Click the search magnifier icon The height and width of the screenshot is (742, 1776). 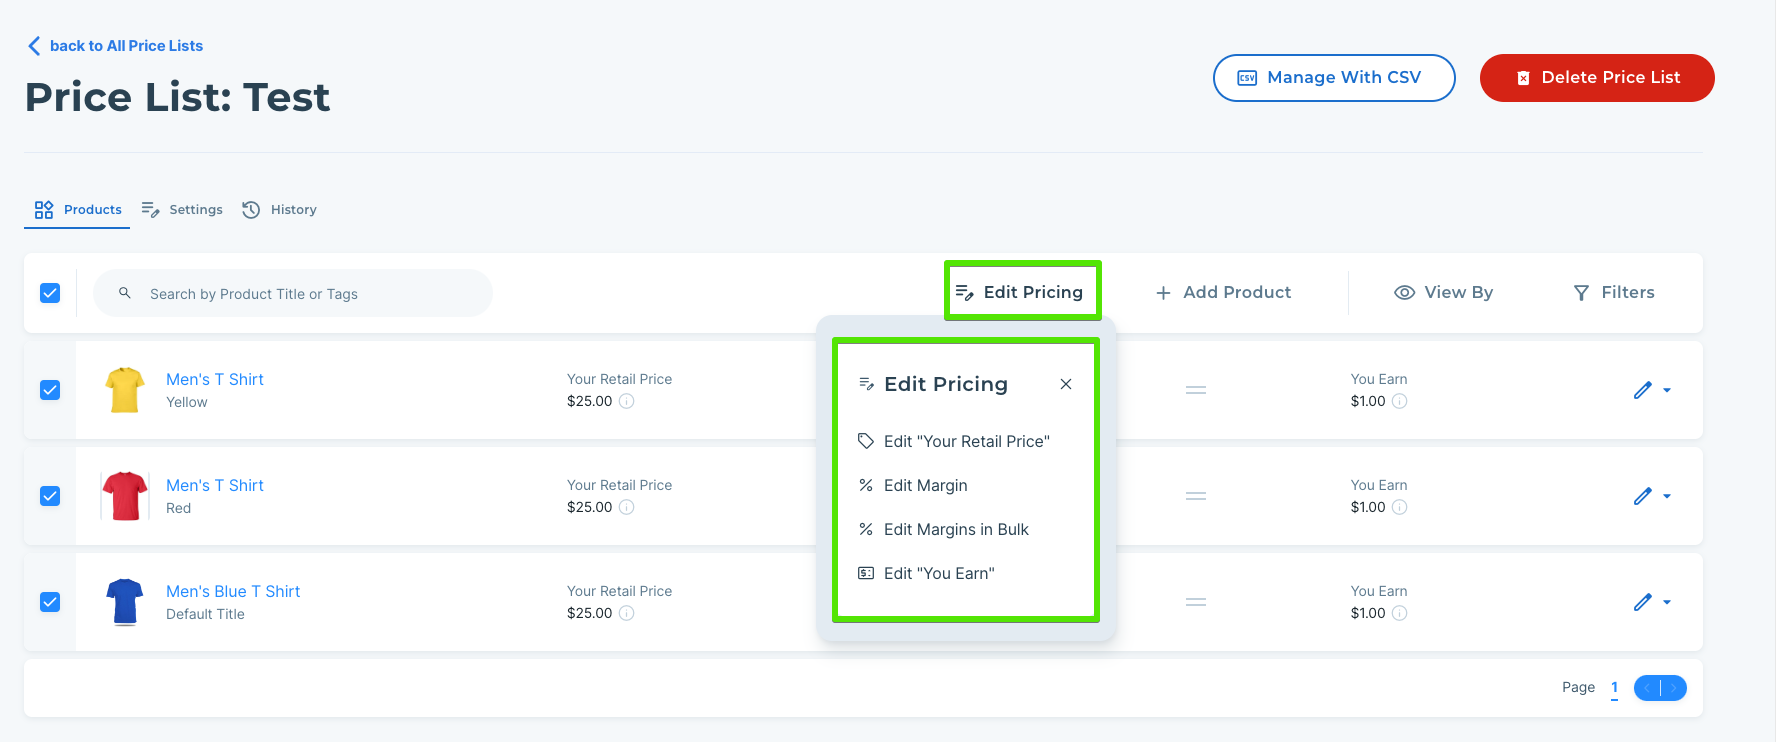tap(125, 293)
